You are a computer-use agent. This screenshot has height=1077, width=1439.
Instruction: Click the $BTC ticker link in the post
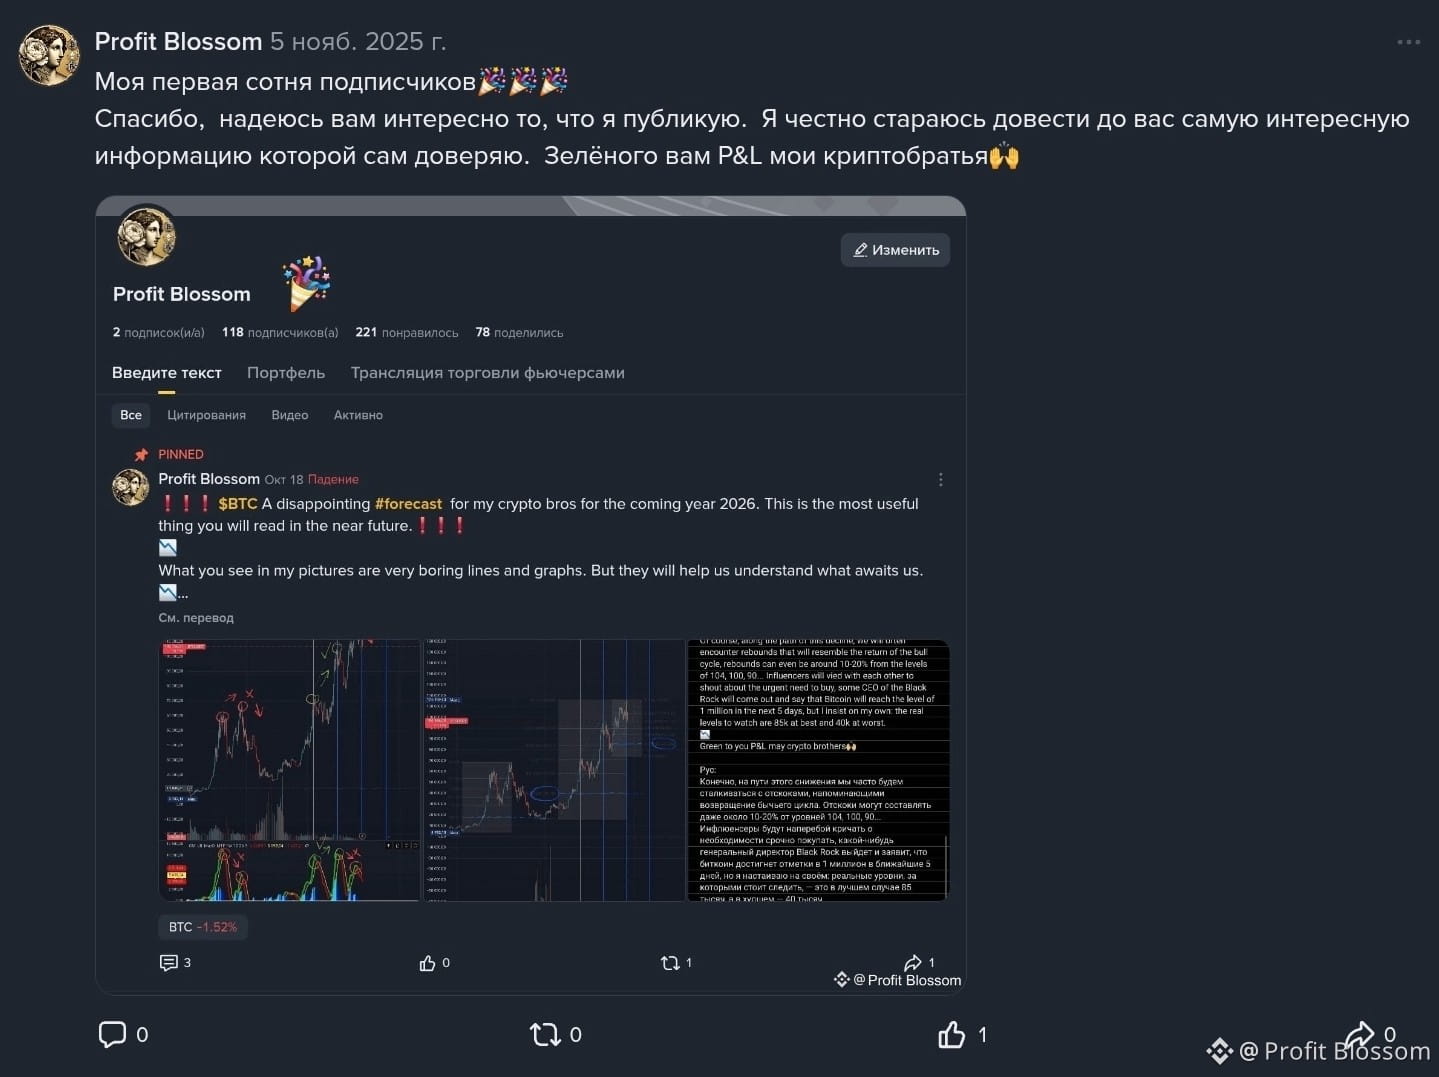(x=238, y=504)
